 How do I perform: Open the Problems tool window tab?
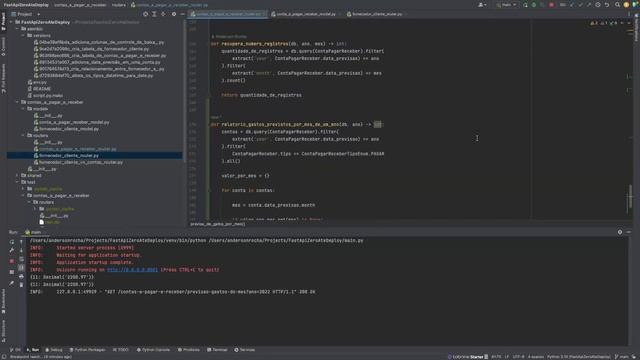pos(189,350)
